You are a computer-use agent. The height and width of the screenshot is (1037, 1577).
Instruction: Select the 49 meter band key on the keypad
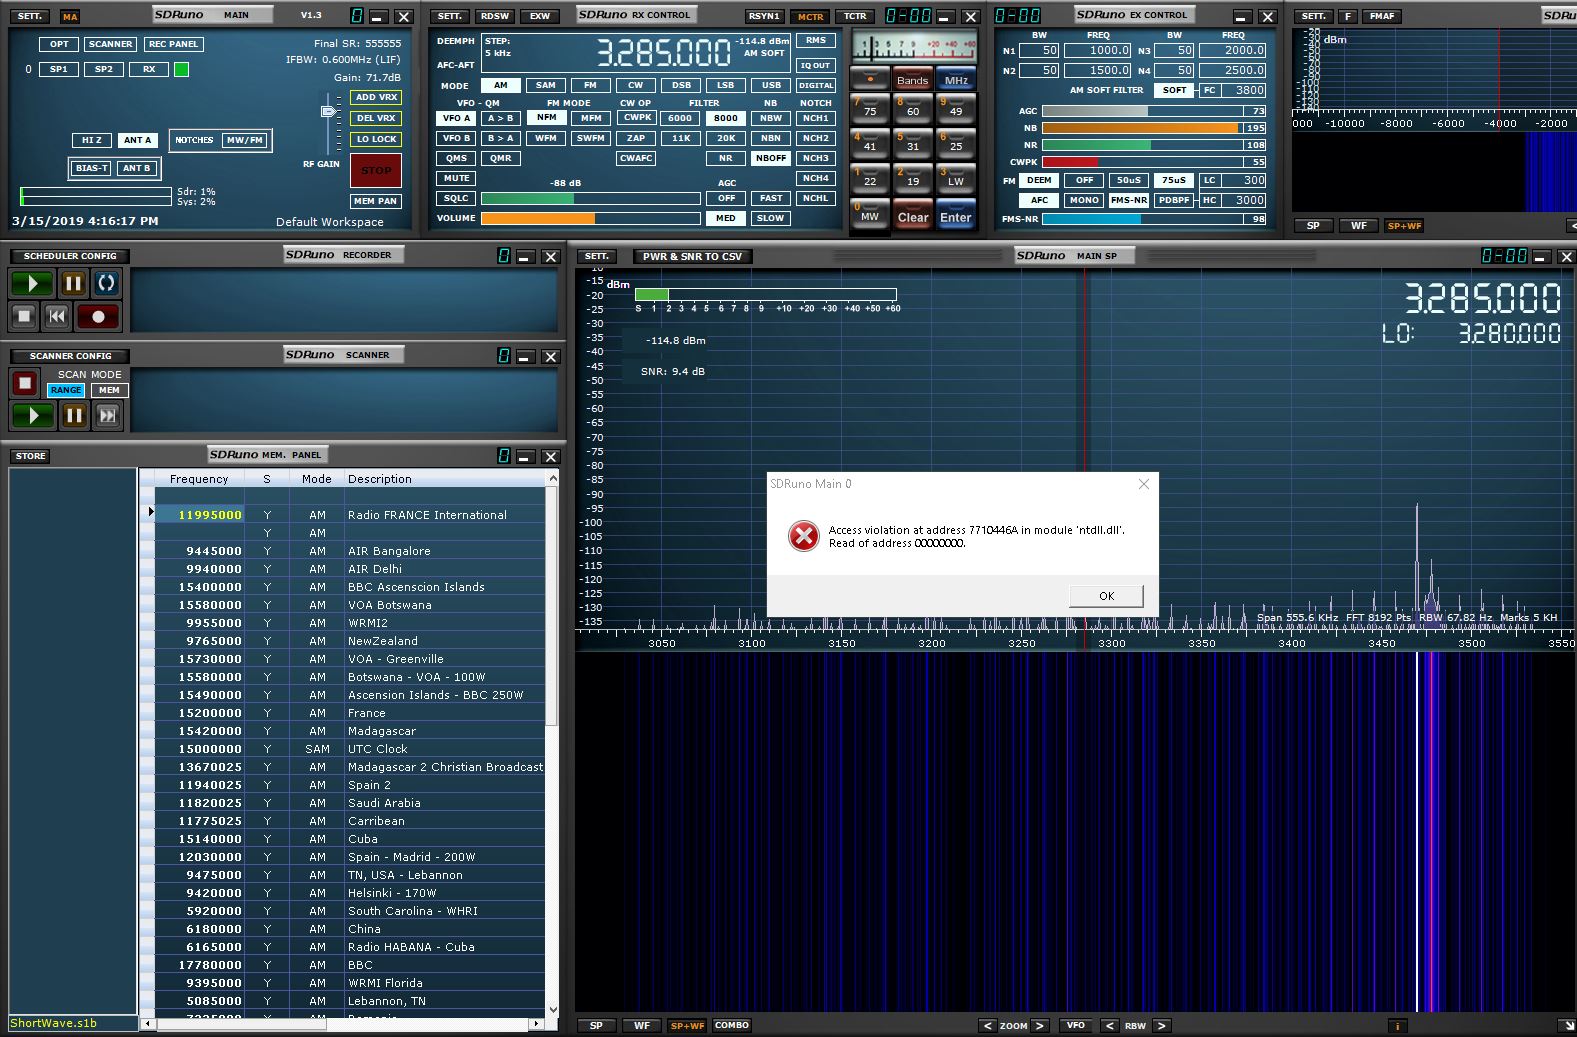[x=956, y=107]
